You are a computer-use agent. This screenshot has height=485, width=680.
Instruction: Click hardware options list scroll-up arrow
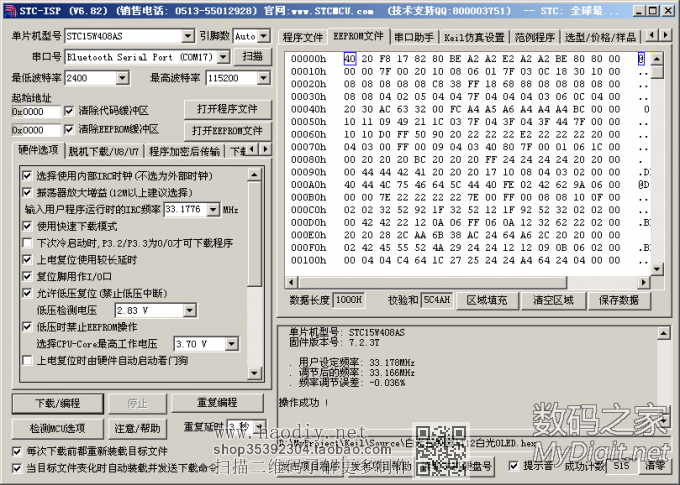[x=255, y=174]
